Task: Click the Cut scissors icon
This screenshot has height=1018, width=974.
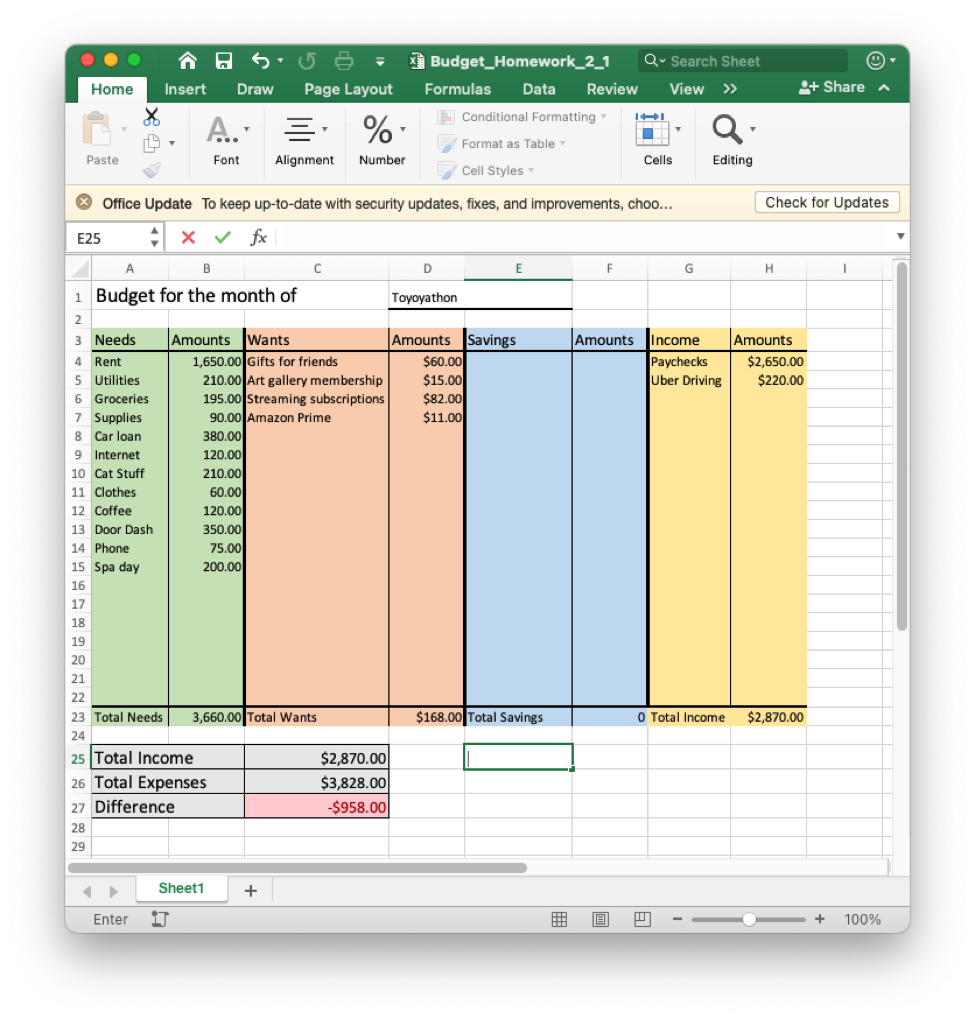Action: pos(152,117)
